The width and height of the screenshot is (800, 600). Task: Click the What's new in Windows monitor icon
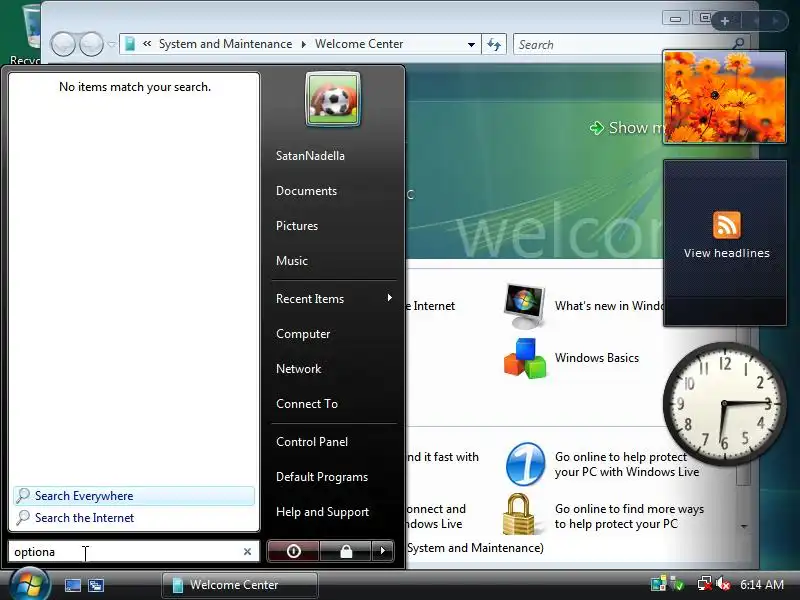coord(524,306)
